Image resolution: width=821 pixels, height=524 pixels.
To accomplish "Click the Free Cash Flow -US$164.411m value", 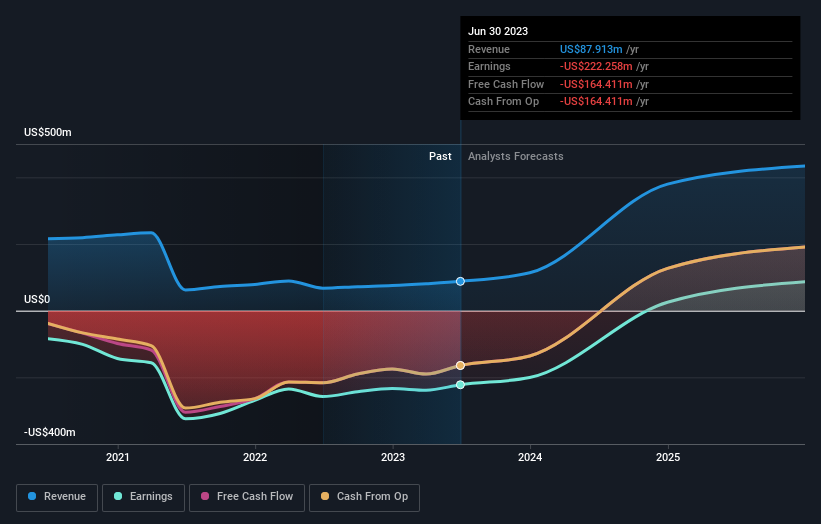I will point(596,84).
